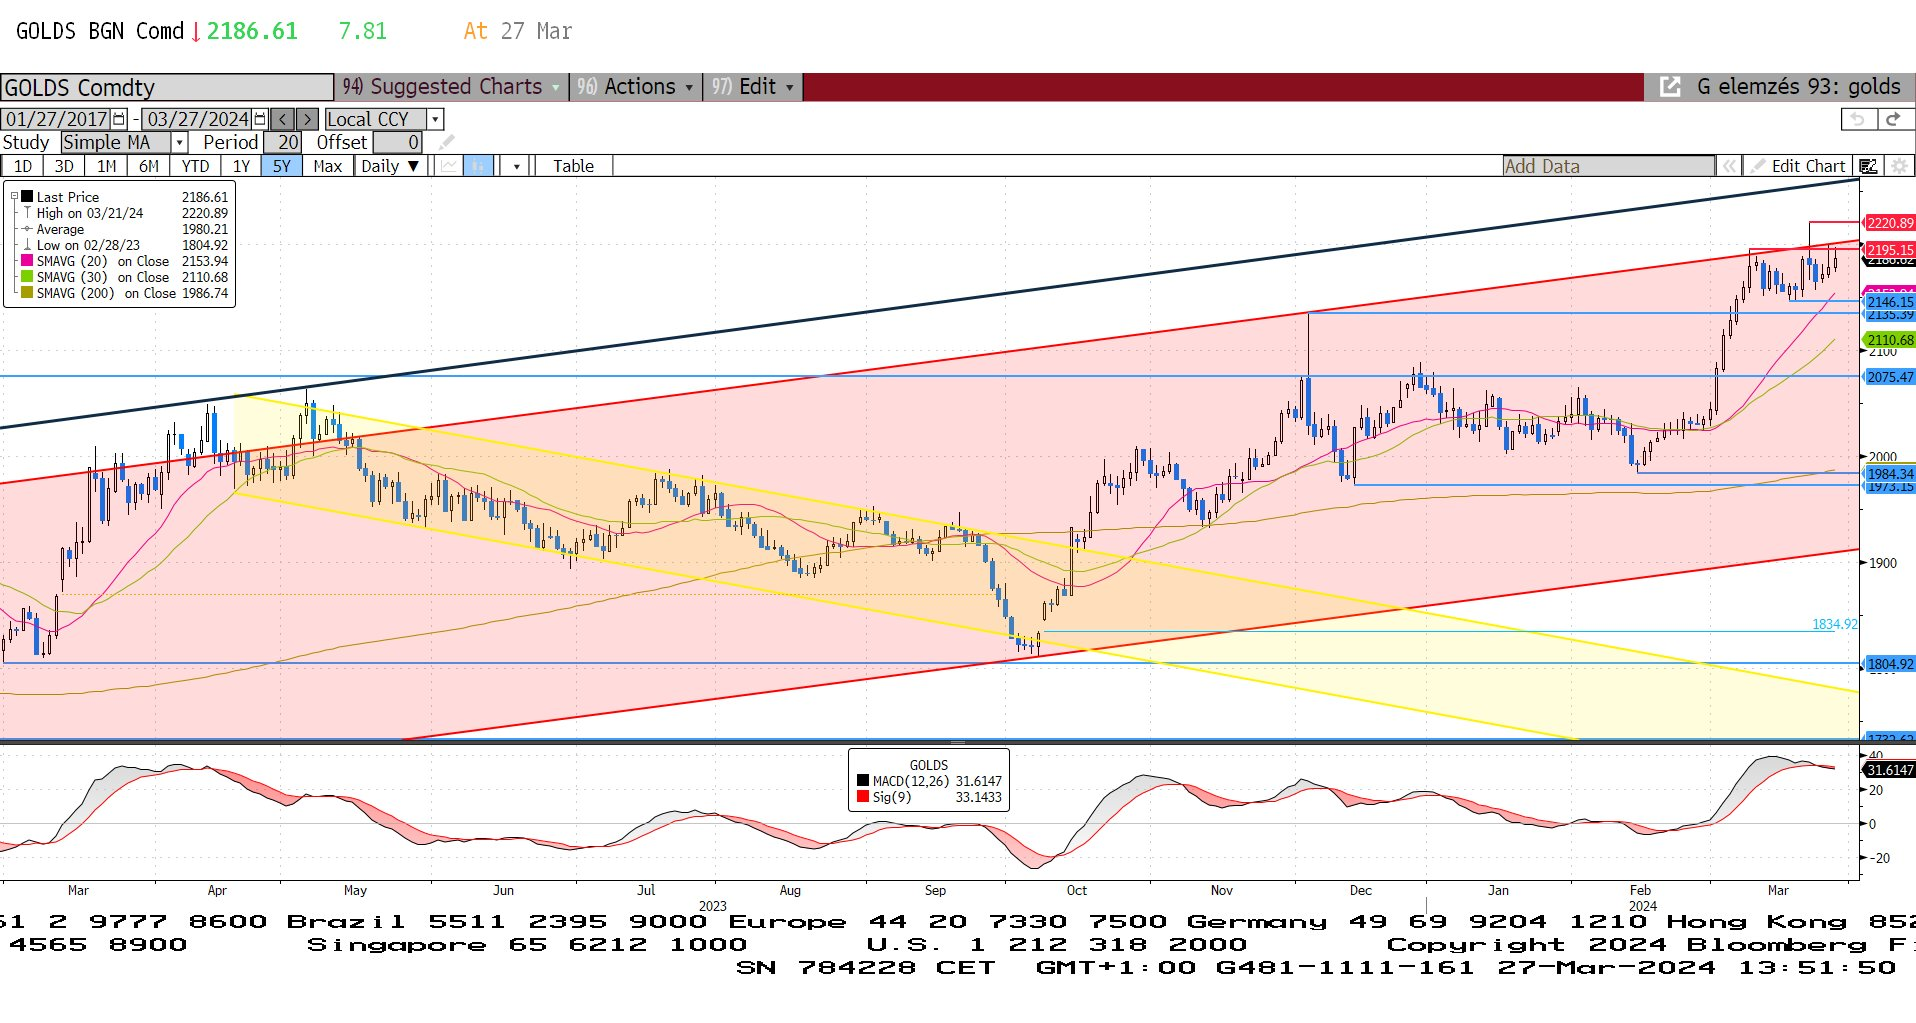This screenshot has height=1023, width=1916.
Task: Open the Suggested Charts dropdown
Action: click(x=450, y=87)
